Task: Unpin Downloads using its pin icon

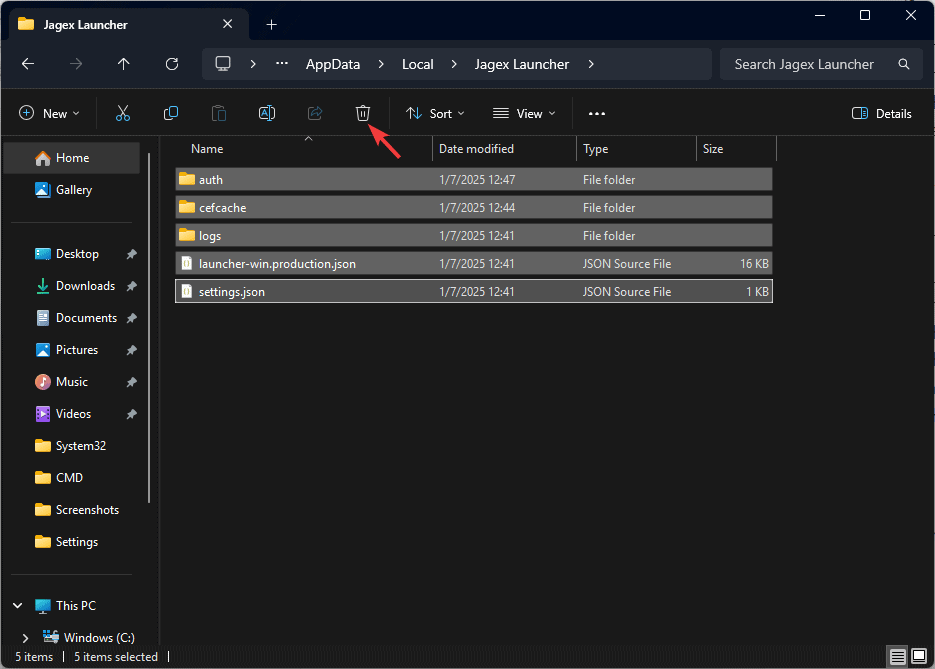Action: (132, 286)
